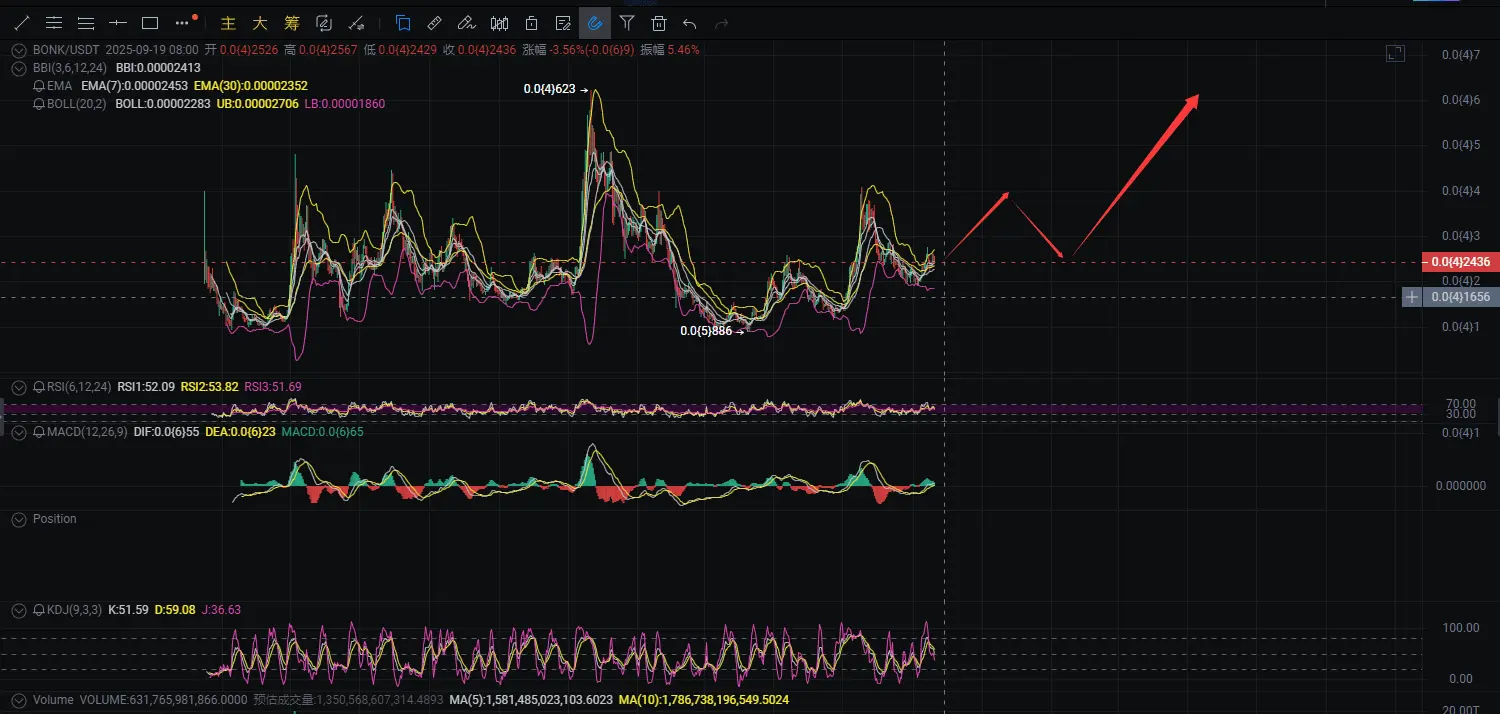Toggle the 主 indicator button
1500x714 pixels.
[x=229, y=22]
